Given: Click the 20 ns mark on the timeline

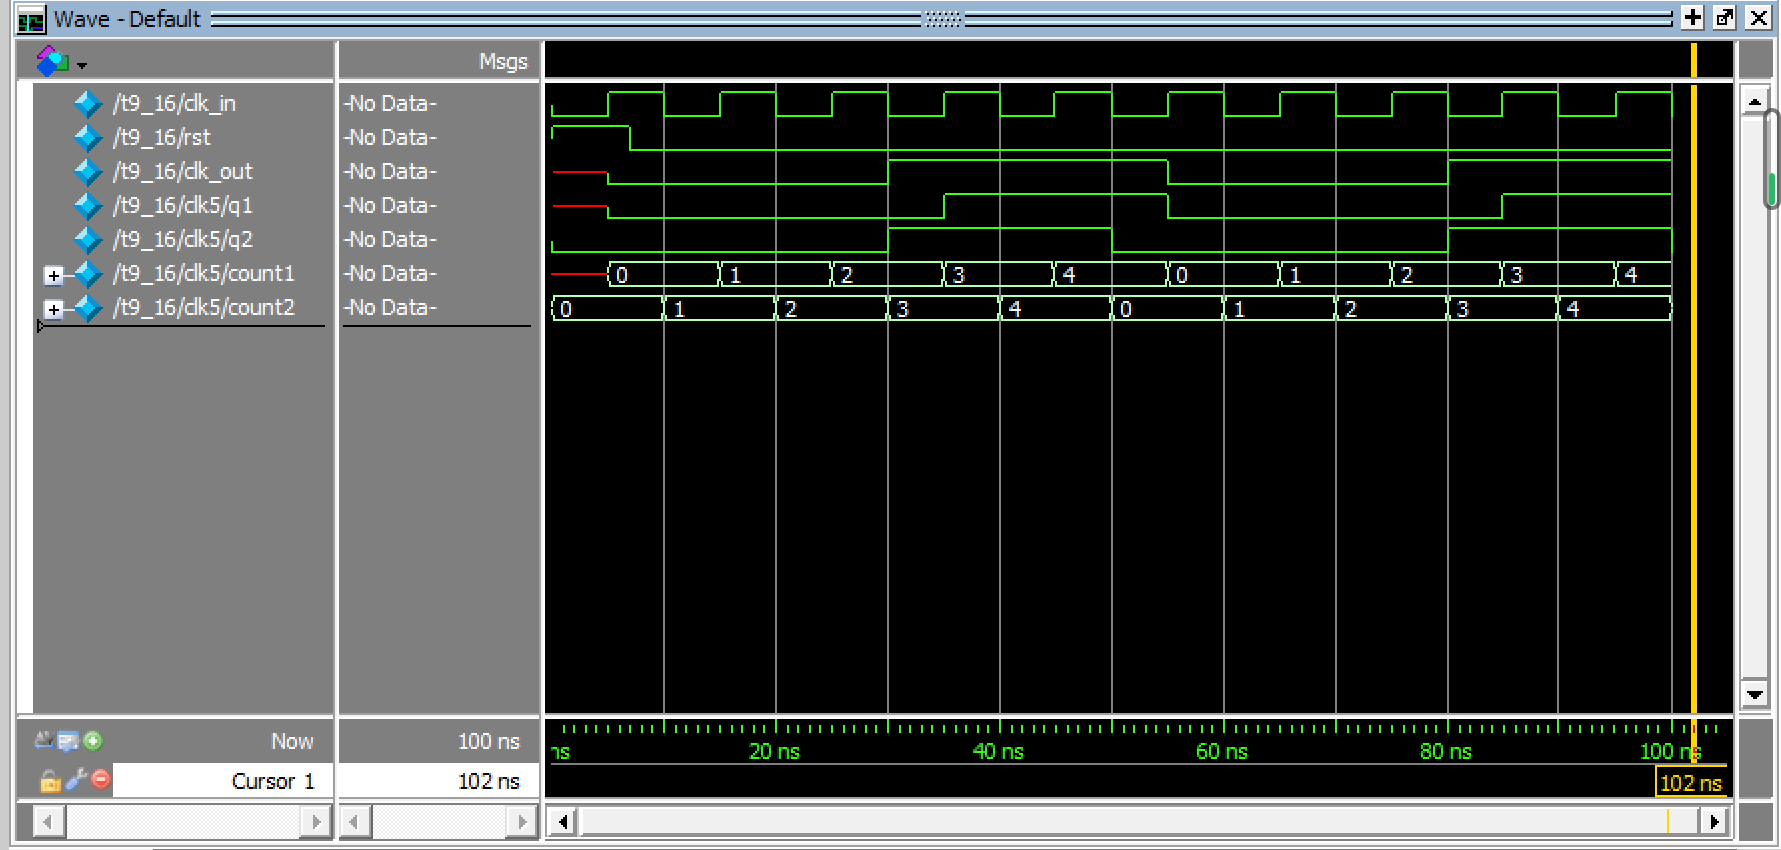Looking at the screenshot, I should point(775,751).
